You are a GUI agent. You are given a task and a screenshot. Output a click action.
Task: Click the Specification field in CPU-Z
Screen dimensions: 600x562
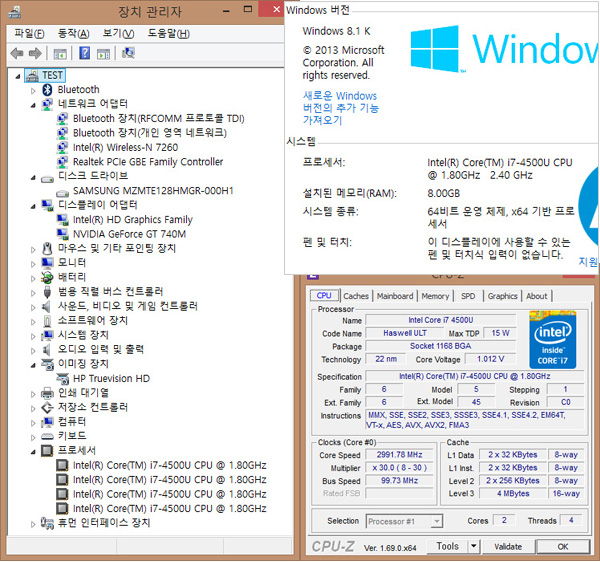coord(474,376)
